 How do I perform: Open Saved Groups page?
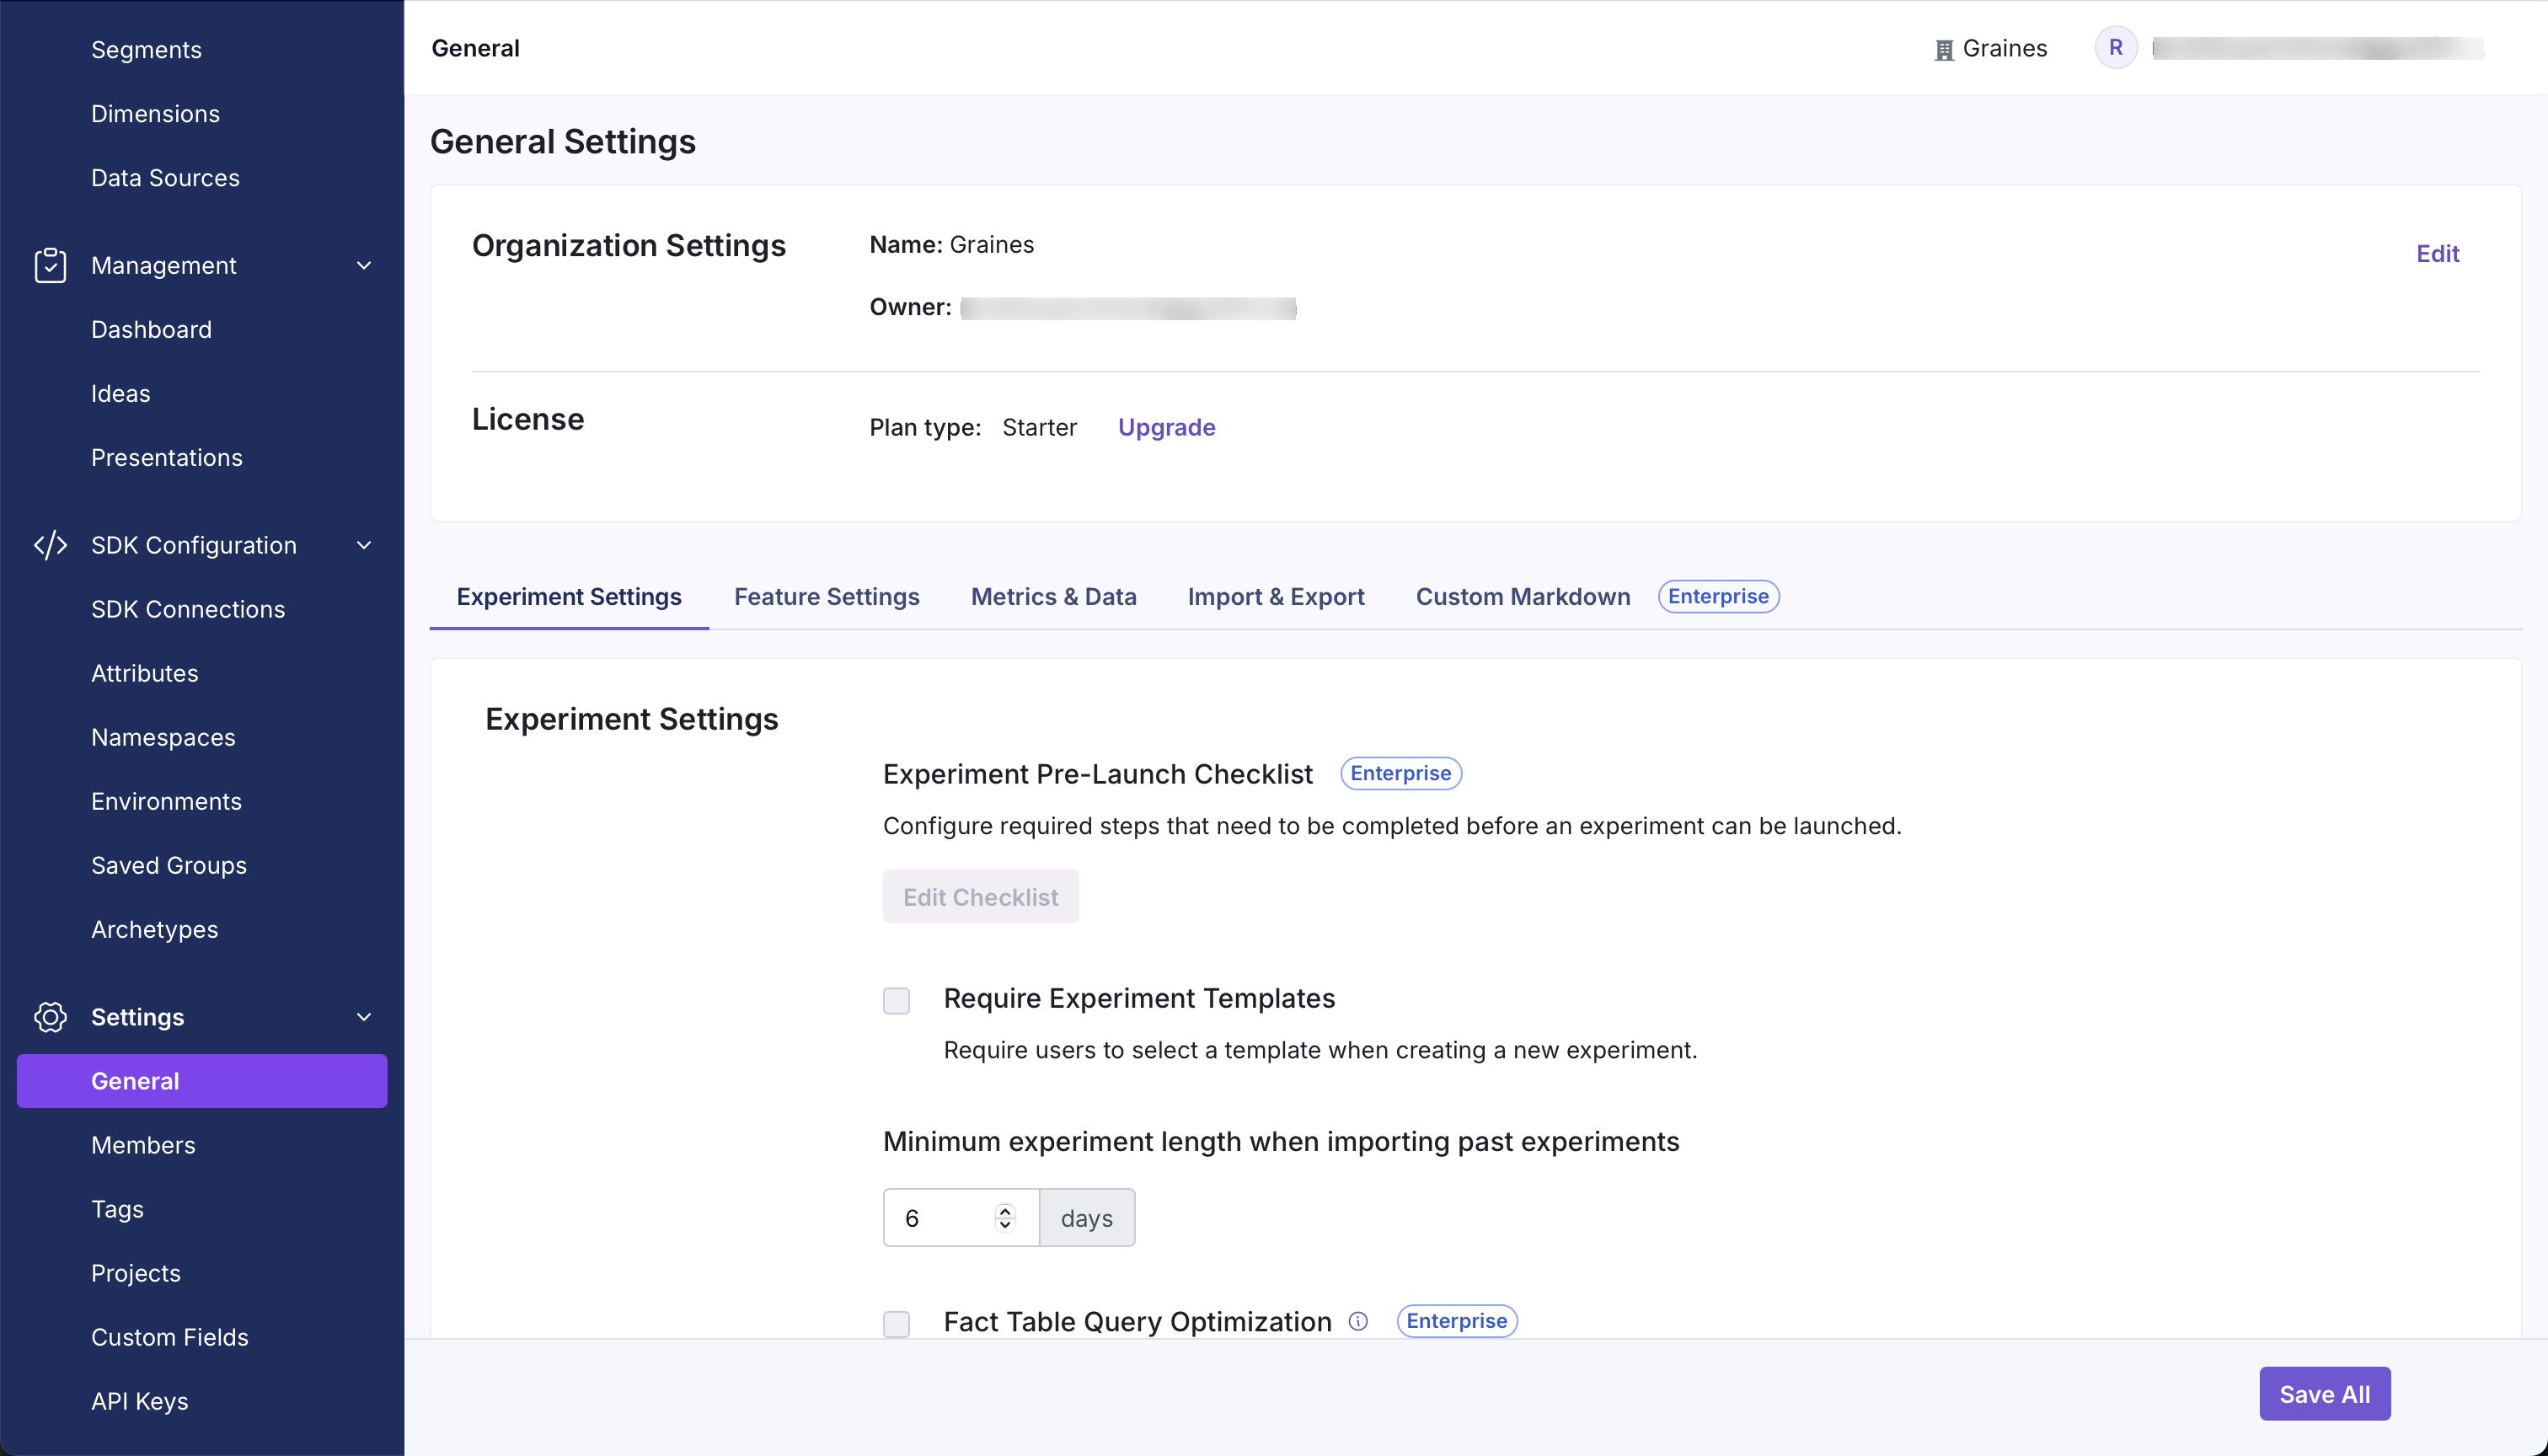168,866
